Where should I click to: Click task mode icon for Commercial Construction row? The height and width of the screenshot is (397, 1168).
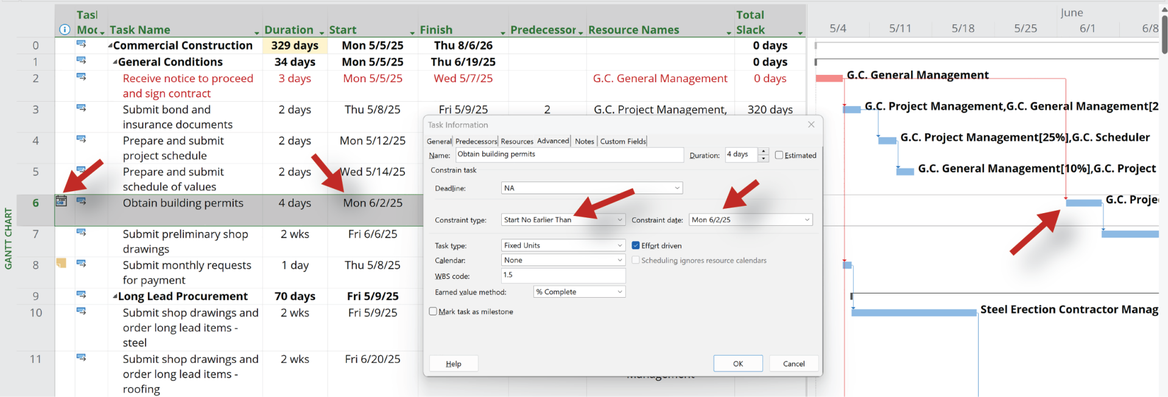tap(81, 44)
